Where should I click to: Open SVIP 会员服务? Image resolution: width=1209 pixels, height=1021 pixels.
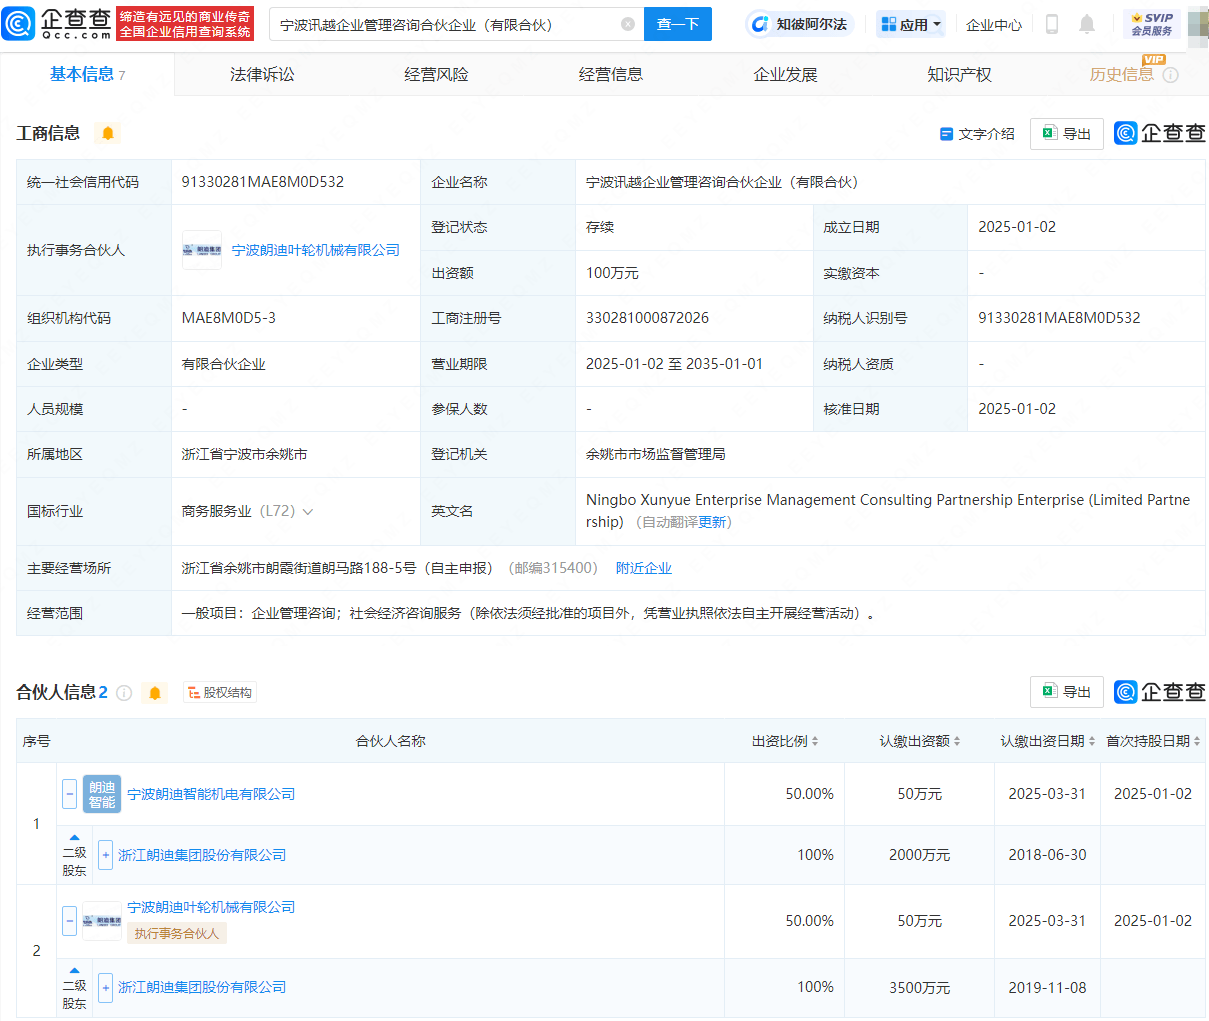(1151, 24)
